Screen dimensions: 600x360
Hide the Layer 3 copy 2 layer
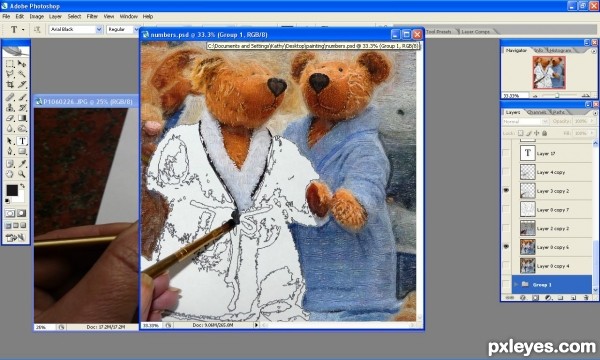pos(506,191)
